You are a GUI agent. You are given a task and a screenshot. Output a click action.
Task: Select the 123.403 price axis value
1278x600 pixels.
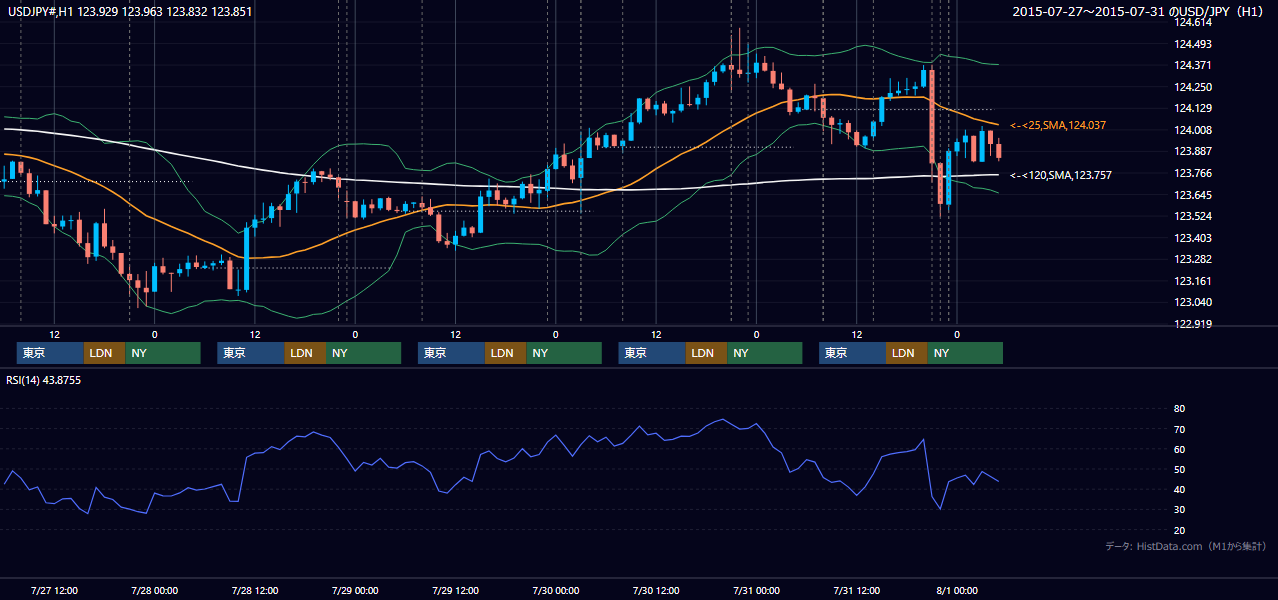click(x=1192, y=238)
